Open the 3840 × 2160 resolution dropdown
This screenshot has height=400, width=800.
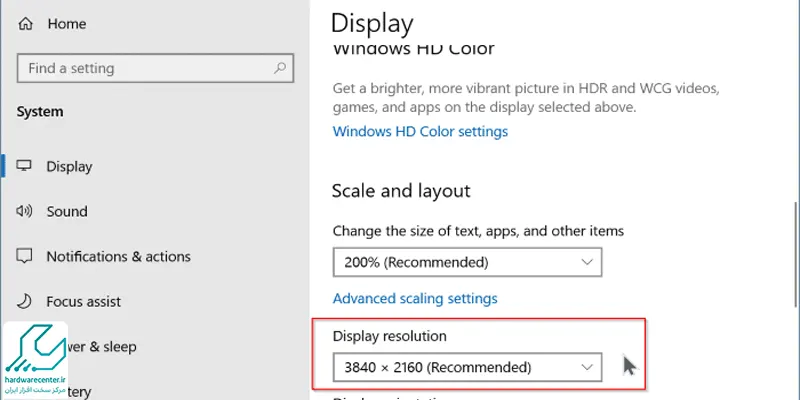click(467, 367)
